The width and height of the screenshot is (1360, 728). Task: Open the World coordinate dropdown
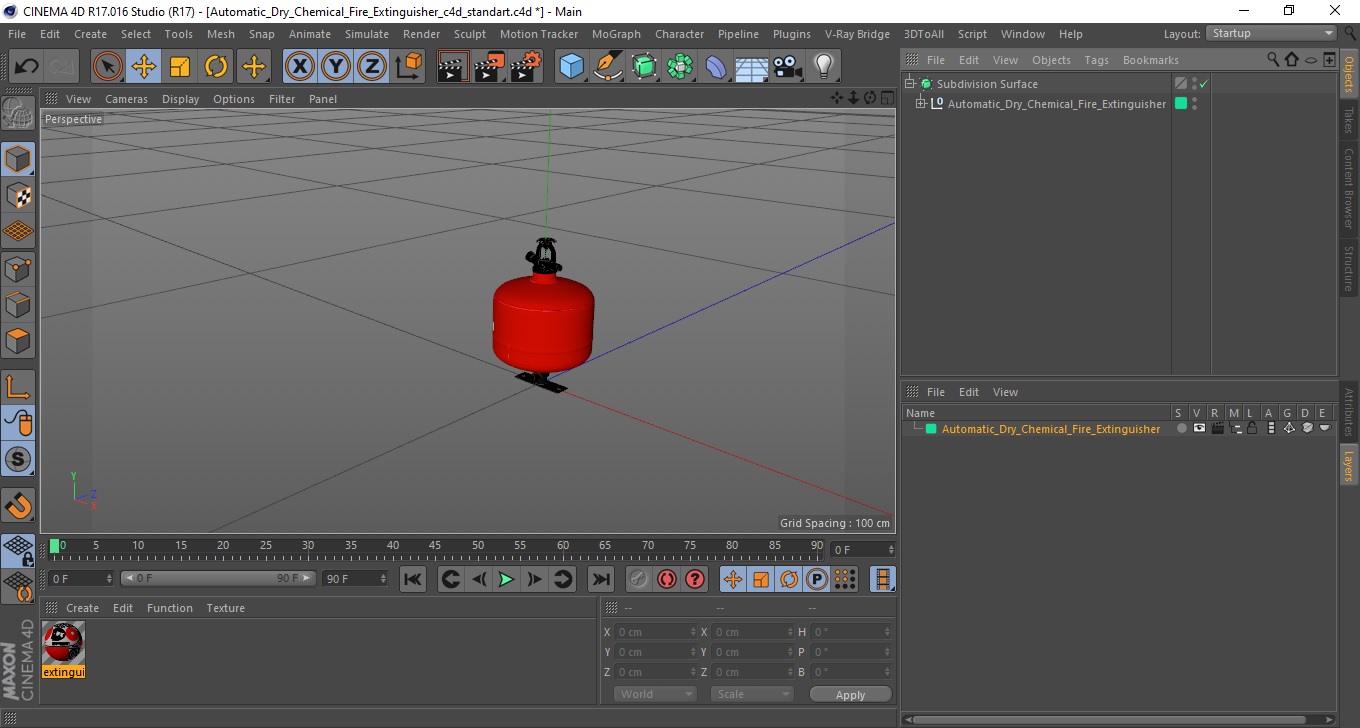pos(655,694)
